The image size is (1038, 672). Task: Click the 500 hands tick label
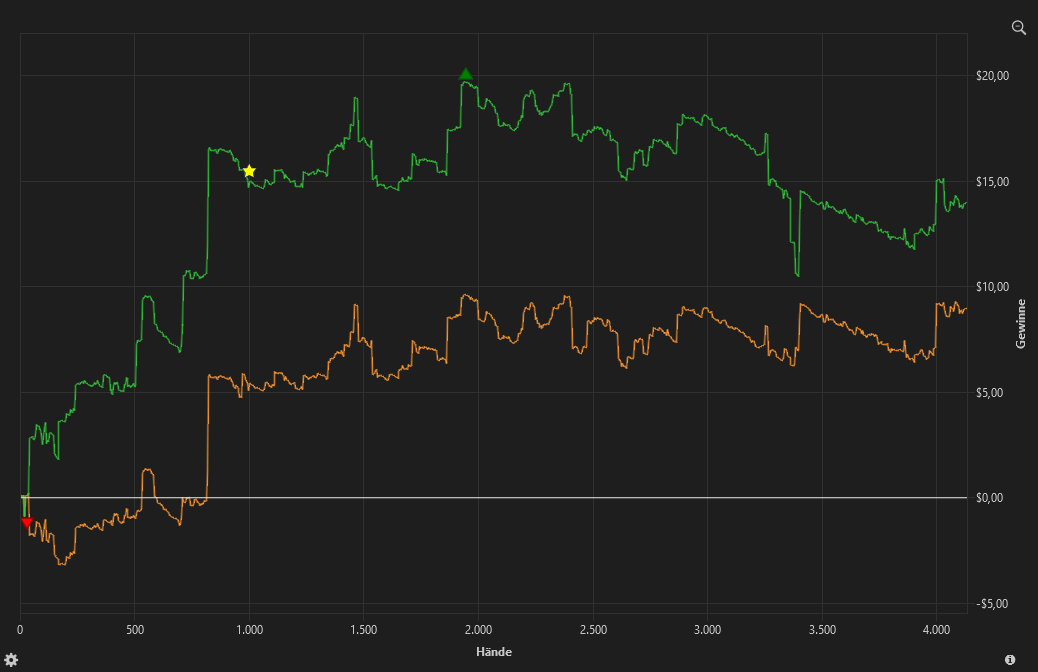(x=135, y=630)
